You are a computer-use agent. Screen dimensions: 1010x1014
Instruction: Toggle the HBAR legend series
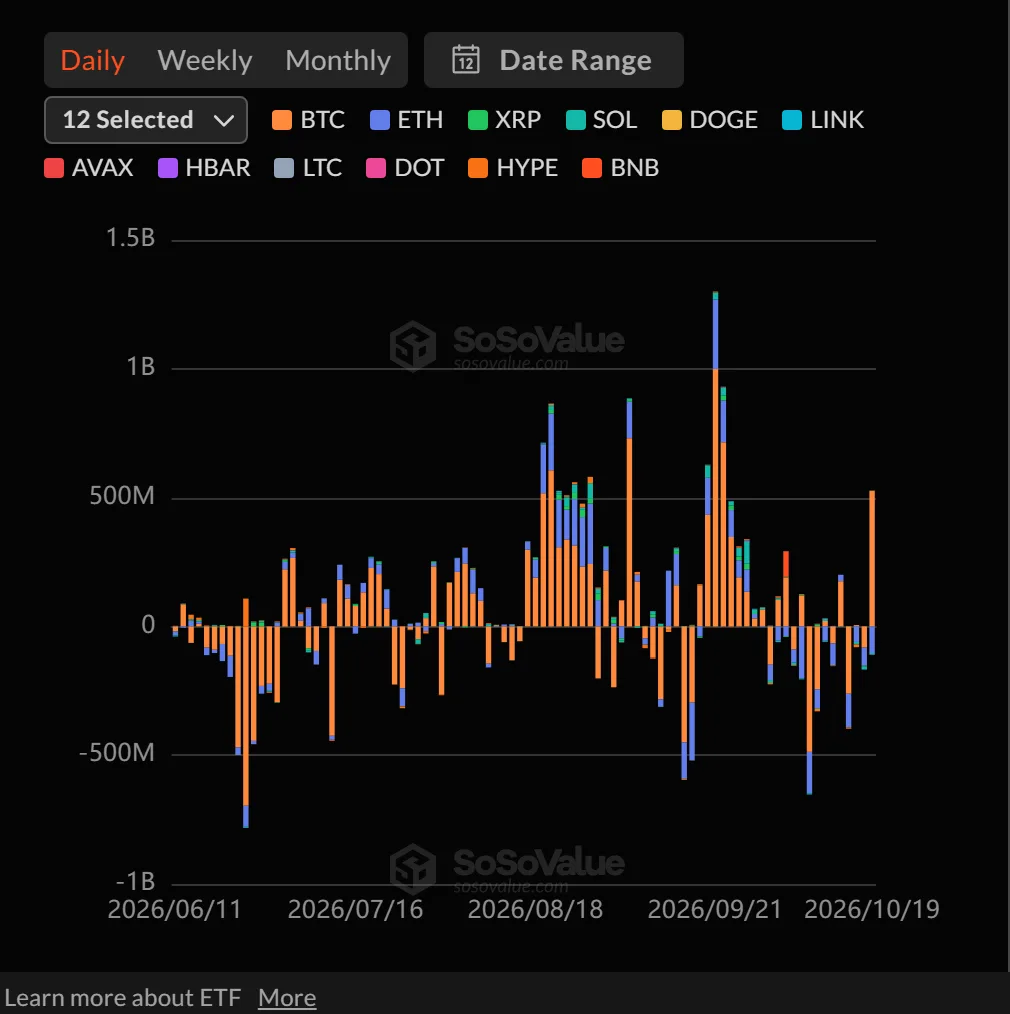click(x=204, y=167)
